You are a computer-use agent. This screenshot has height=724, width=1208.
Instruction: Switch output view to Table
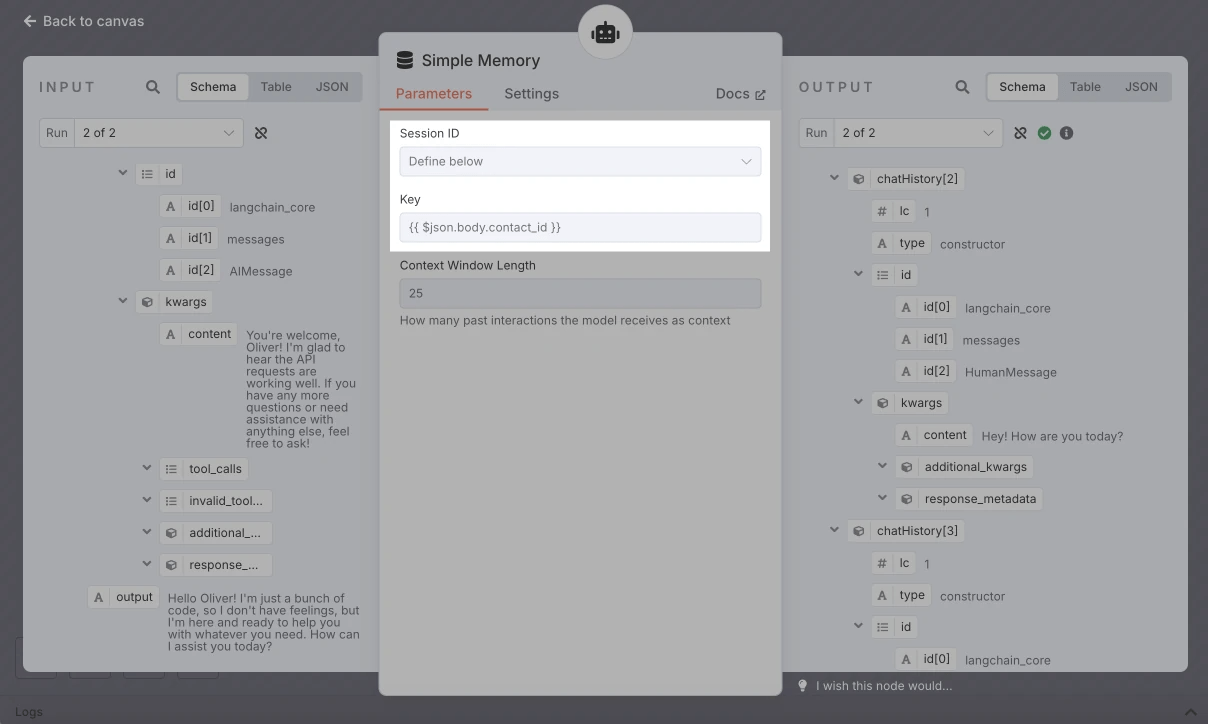[1085, 87]
